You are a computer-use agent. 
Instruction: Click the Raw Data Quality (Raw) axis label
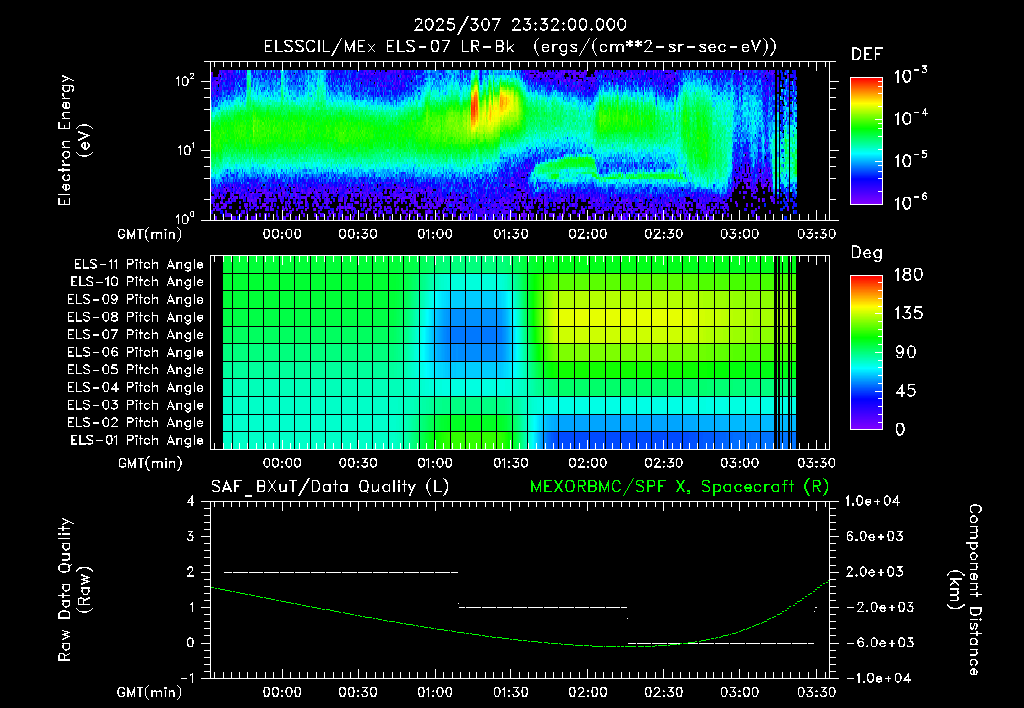(74, 589)
